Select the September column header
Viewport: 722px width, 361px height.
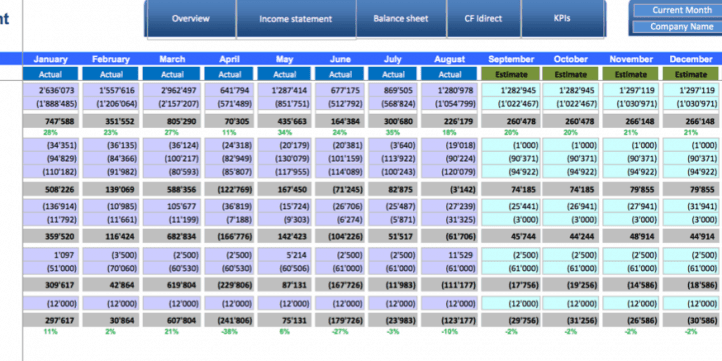511,59
